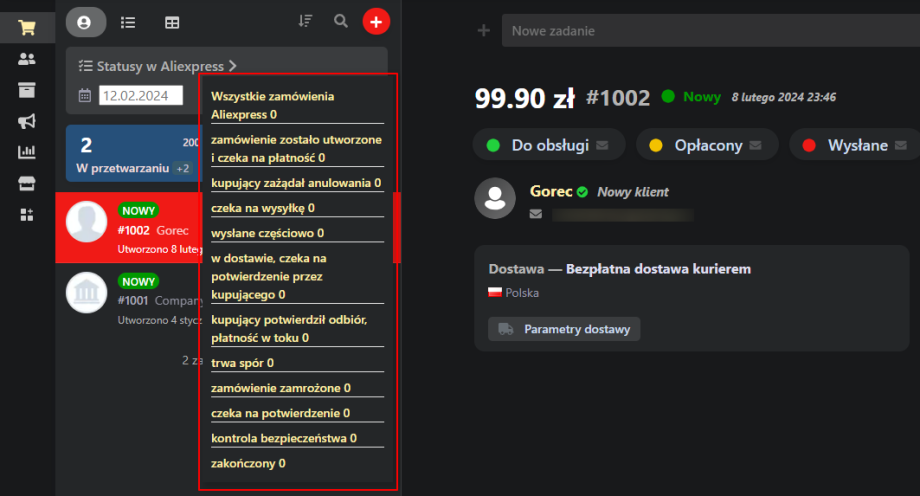Open the customers section in sidebar
Screen dimensions: 920x496
pyautogui.click(x=27, y=59)
